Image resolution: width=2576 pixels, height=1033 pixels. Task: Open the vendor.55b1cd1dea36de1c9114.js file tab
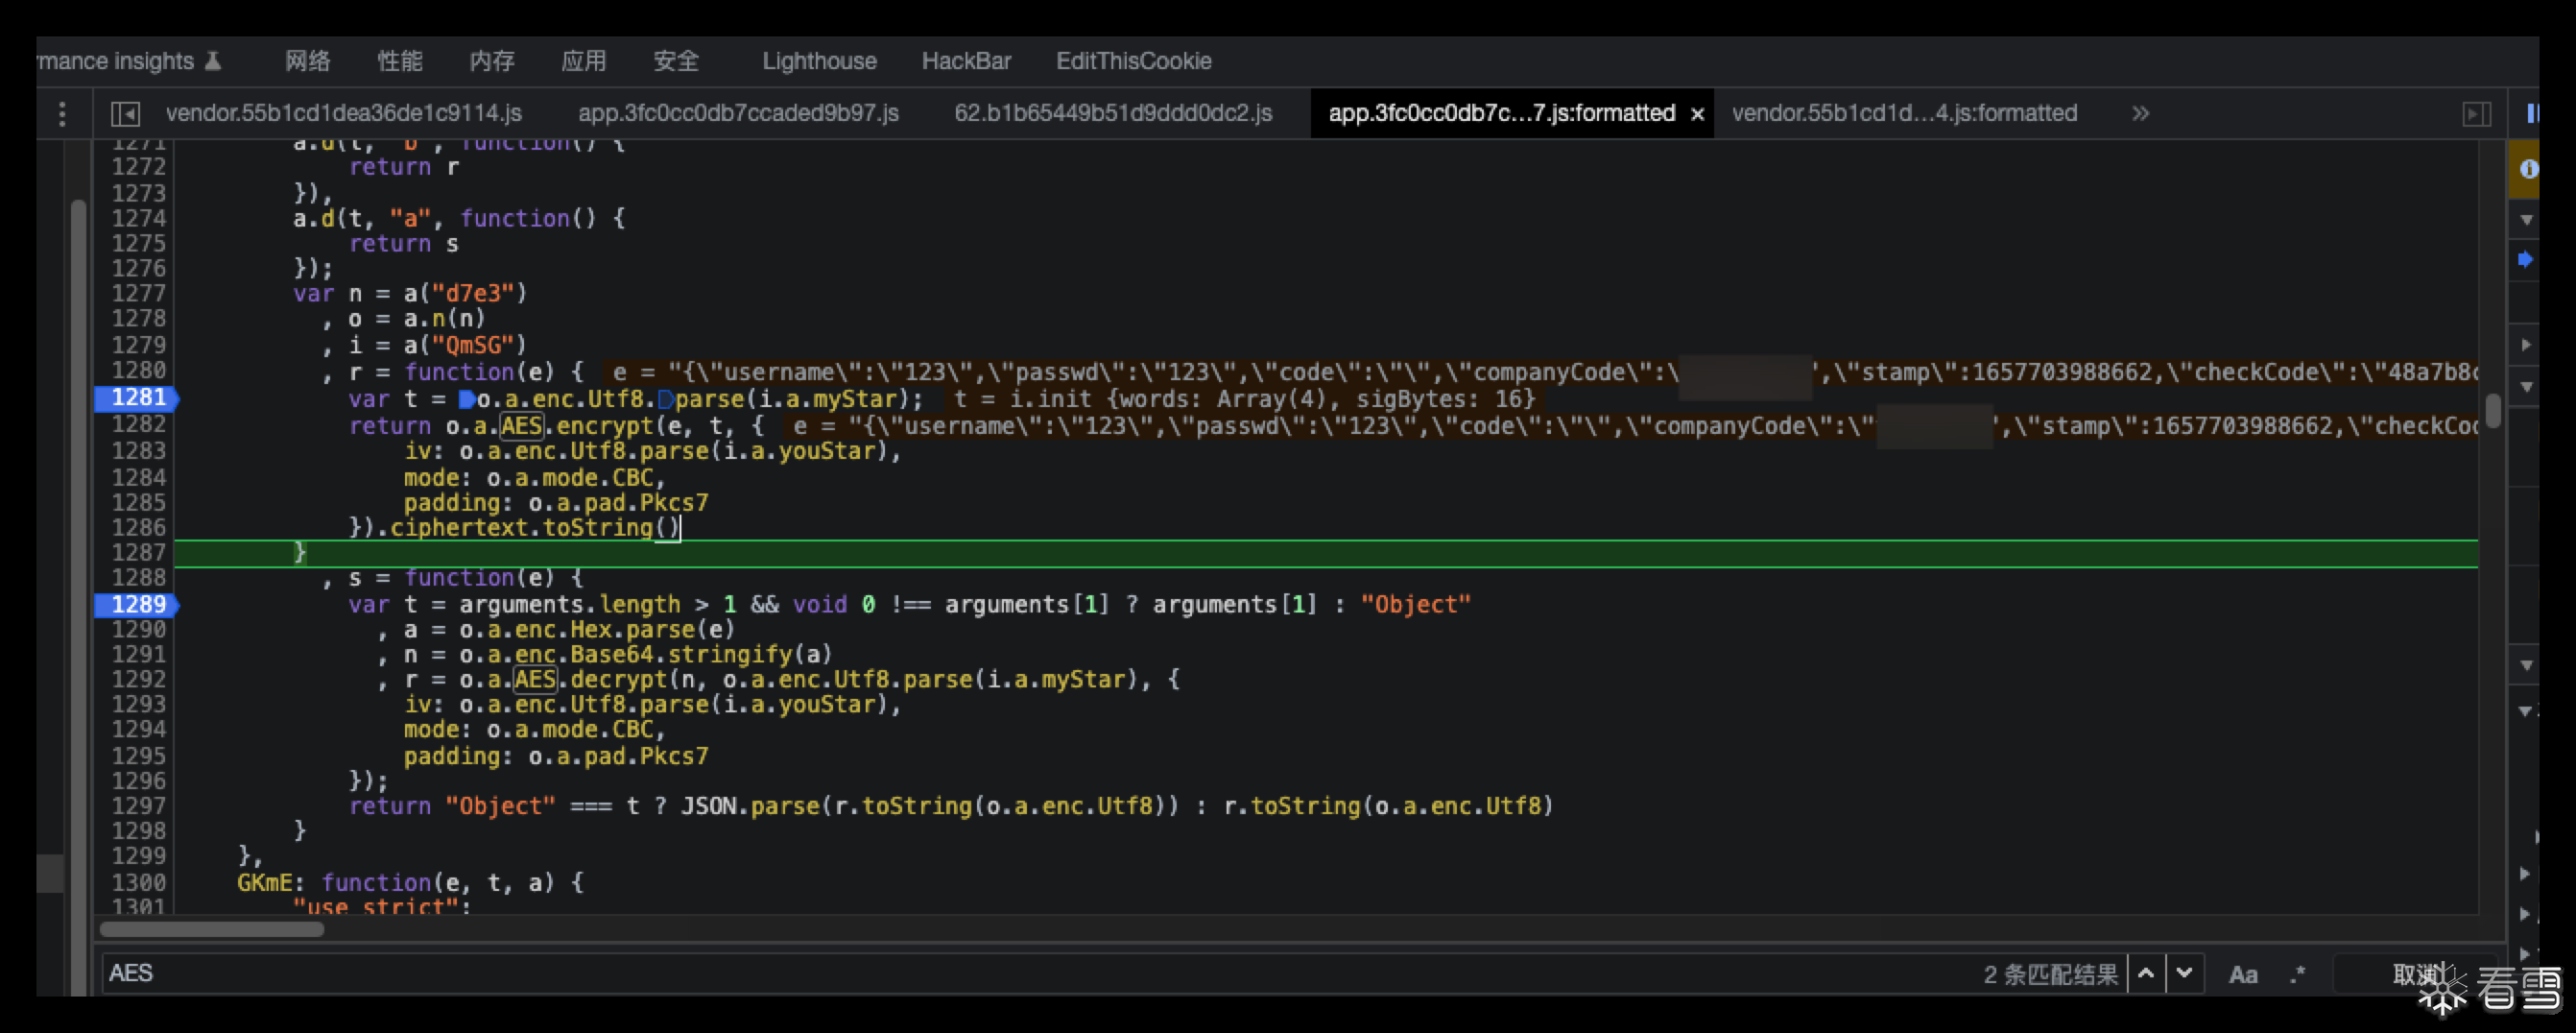tap(343, 114)
